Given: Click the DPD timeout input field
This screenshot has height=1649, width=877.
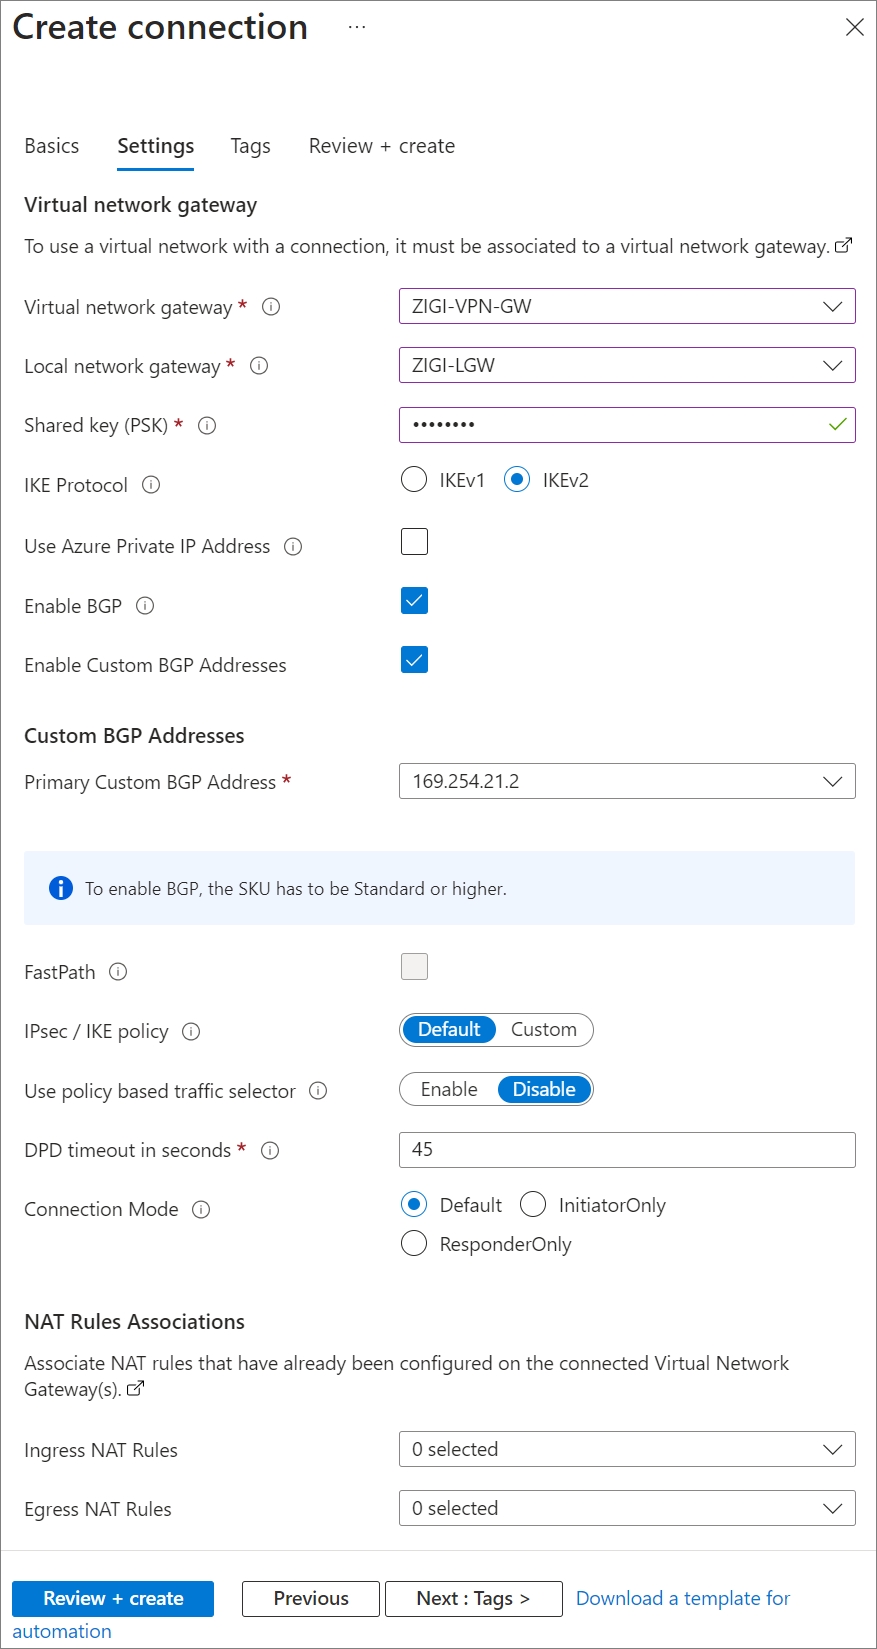Looking at the screenshot, I should point(627,1150).
